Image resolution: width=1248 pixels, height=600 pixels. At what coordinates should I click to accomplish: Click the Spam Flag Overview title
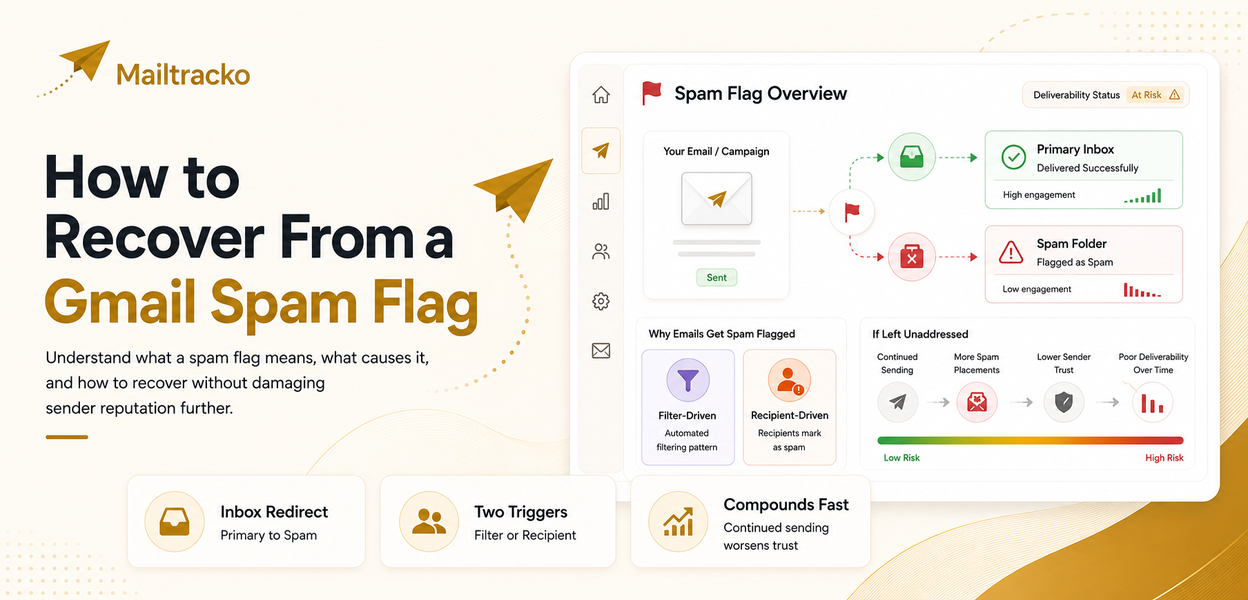pyautogui.click(x=761, y=94)
